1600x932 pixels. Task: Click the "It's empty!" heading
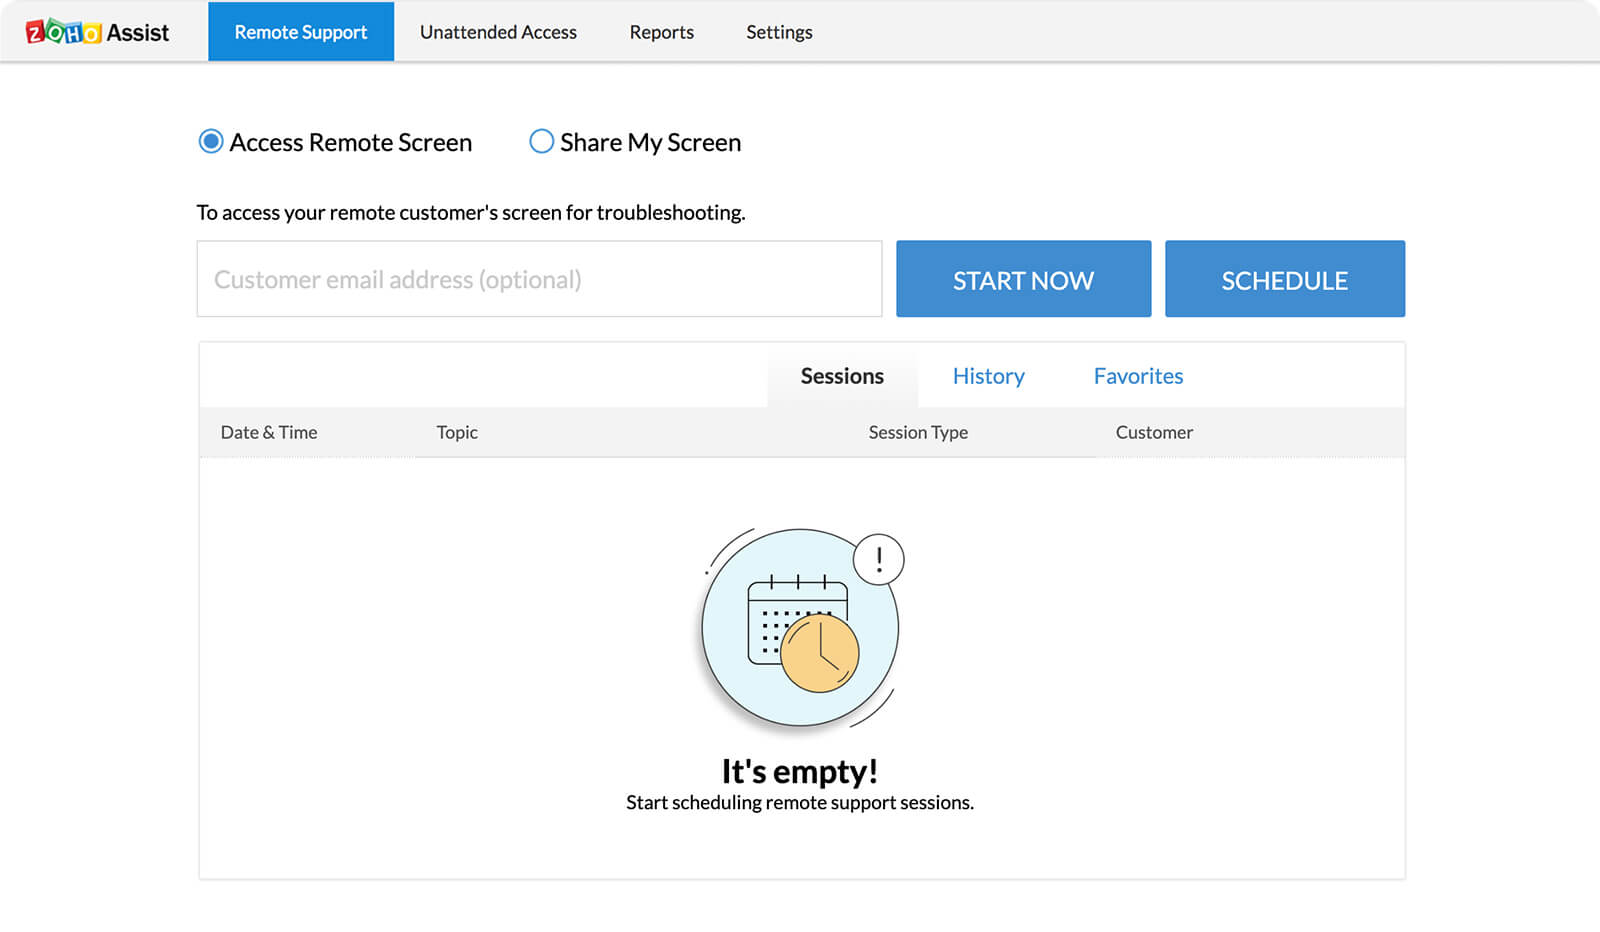[800, 771]
